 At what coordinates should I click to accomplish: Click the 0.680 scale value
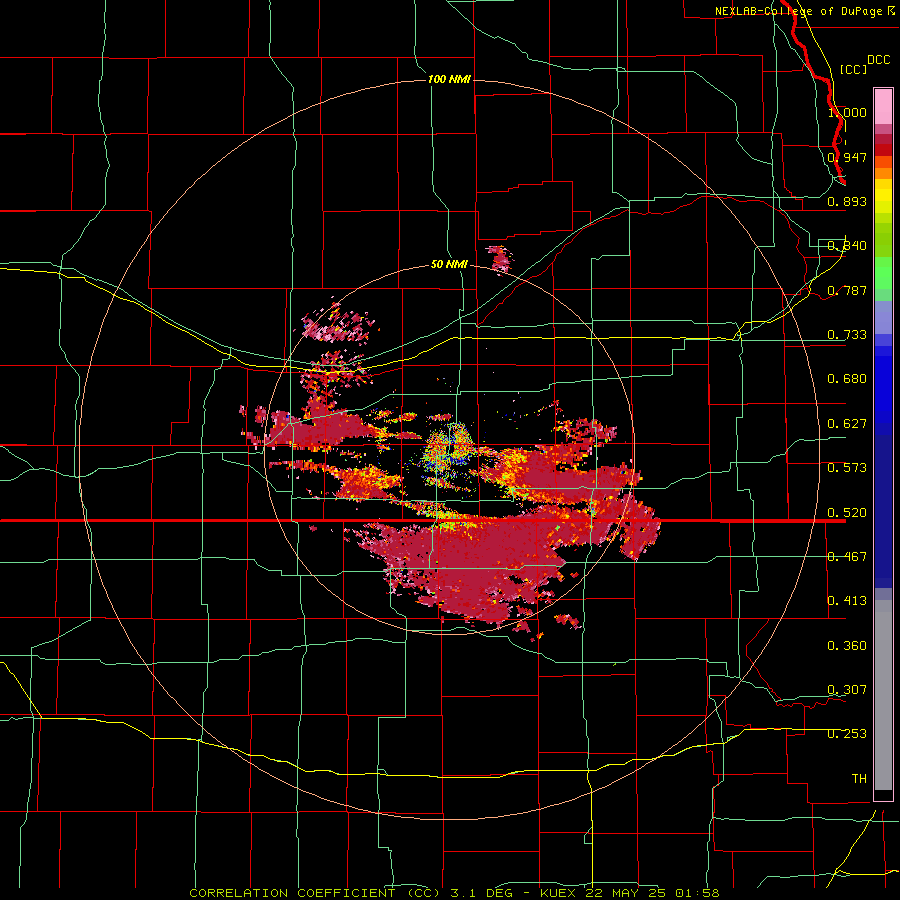847,379
